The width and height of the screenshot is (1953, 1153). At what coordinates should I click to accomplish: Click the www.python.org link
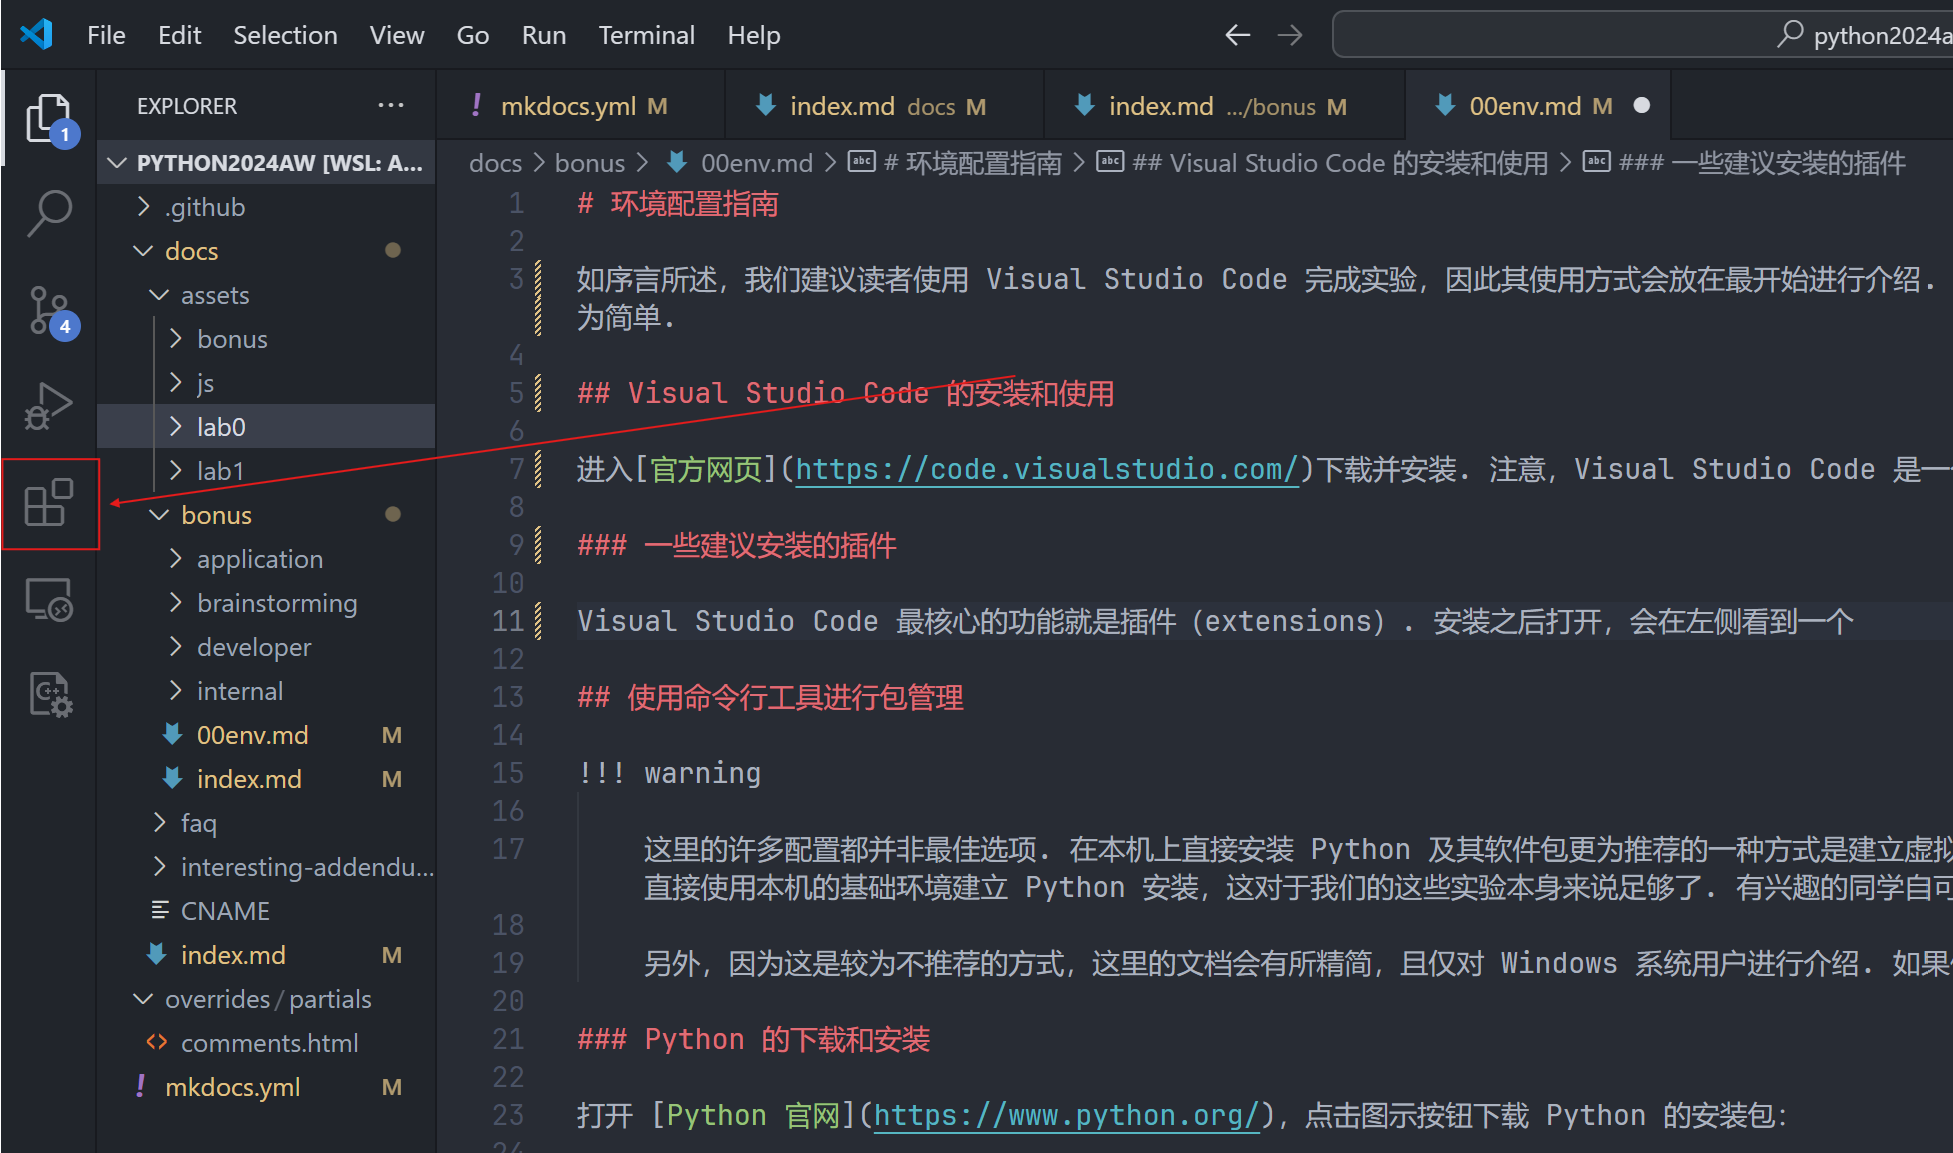click(1065, 1116)
